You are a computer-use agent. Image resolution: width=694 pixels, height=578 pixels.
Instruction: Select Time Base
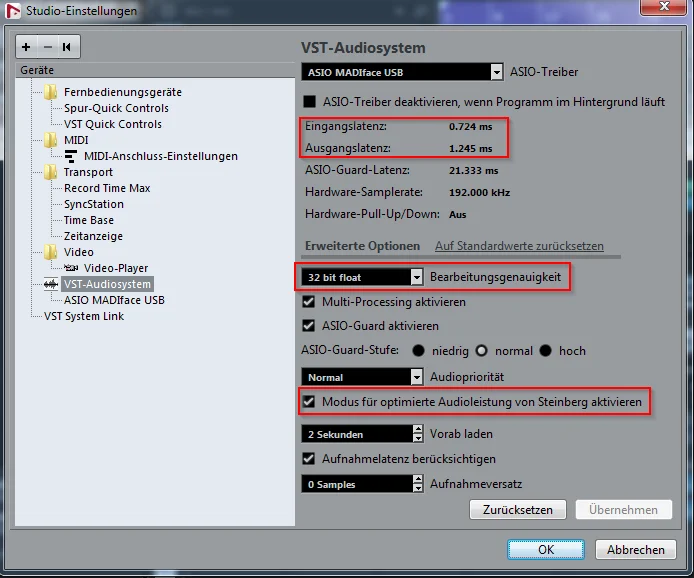coord(89,220)
